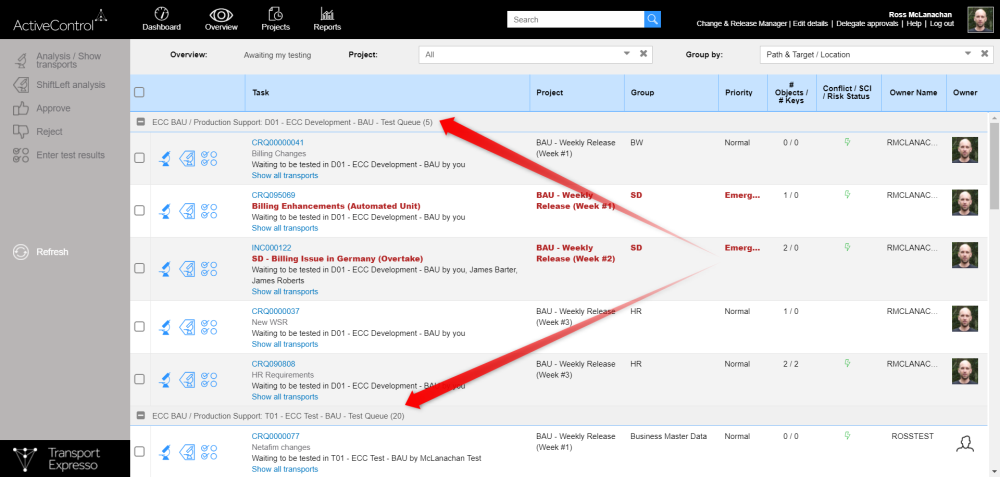Click ShiftLeft icon for INC000122 row

click(x=186, y=268)
